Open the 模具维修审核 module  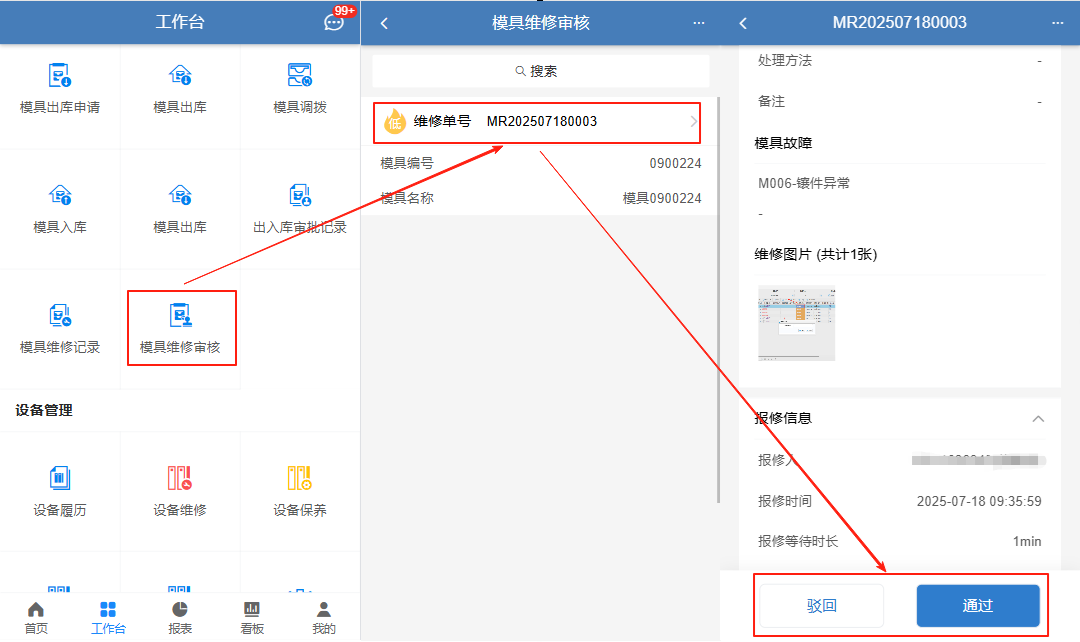181,329
